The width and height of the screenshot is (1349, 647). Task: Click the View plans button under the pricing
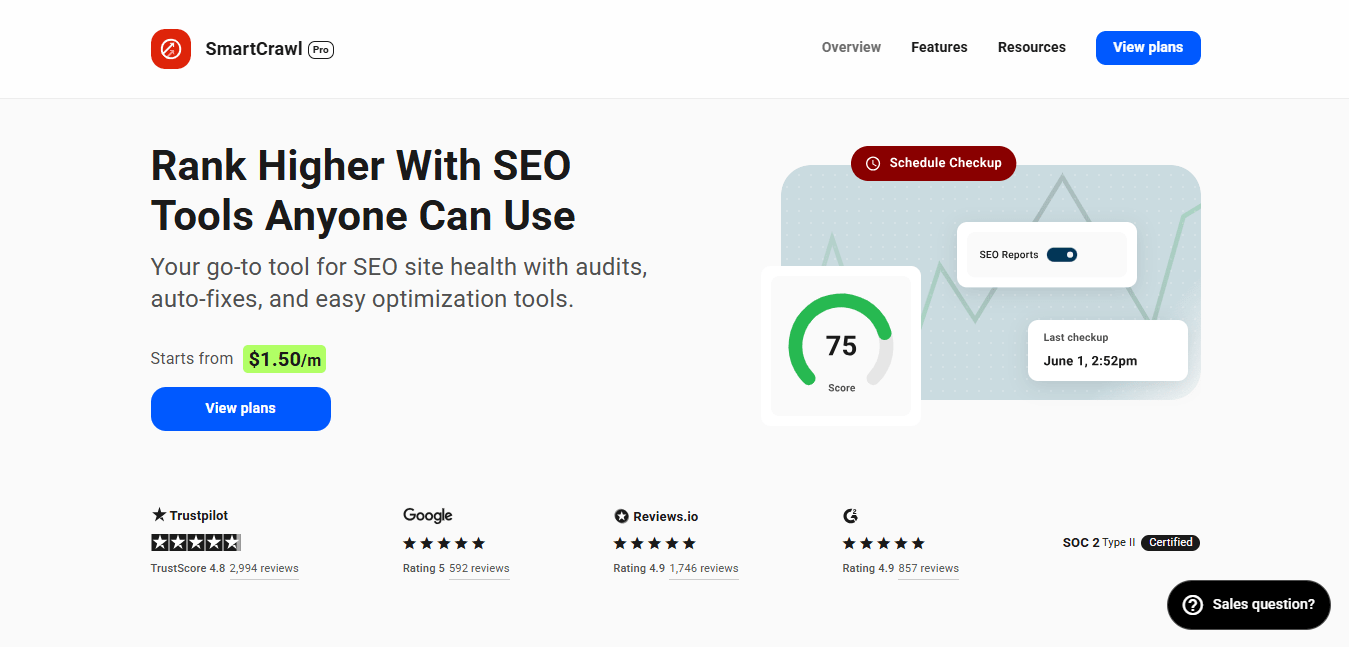[241, 408]
